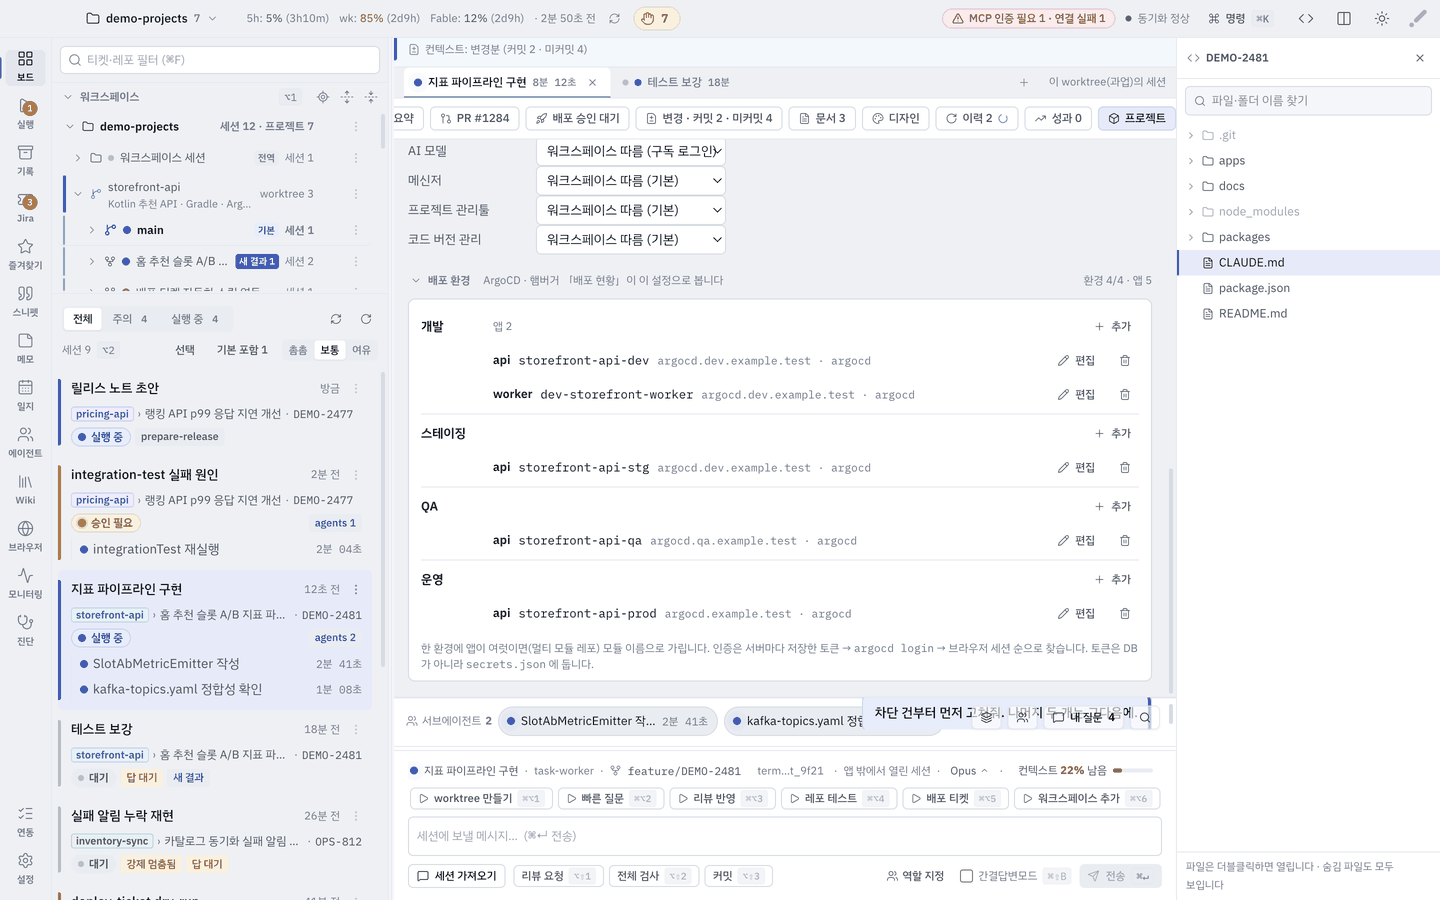
Task: Click the context remaining progress bar
Action: click(x=1133, y=771)
